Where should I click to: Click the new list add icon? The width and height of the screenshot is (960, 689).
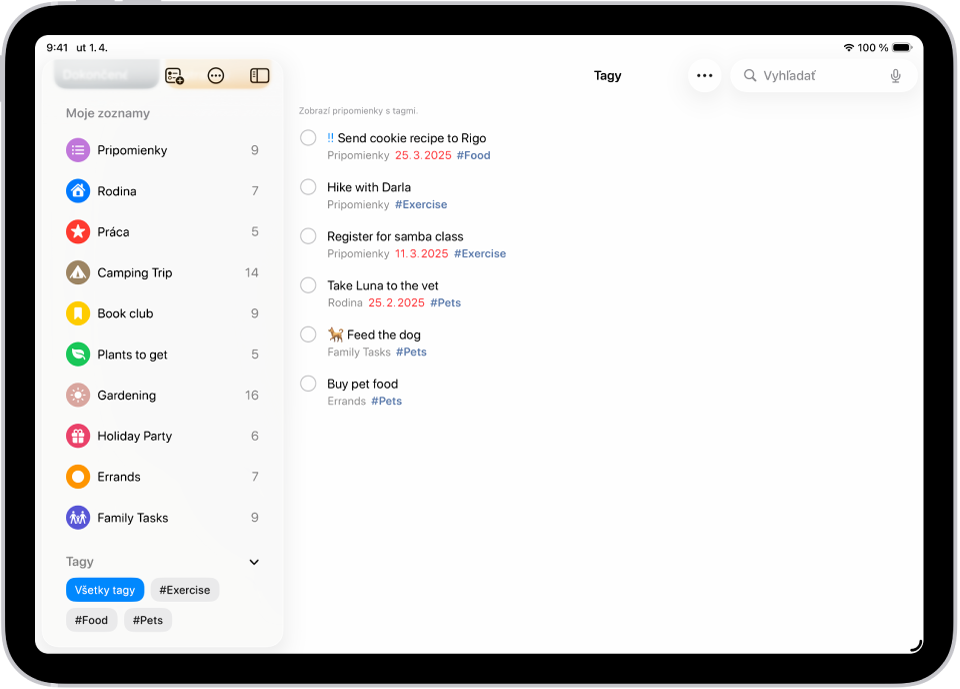click(174, 76)
